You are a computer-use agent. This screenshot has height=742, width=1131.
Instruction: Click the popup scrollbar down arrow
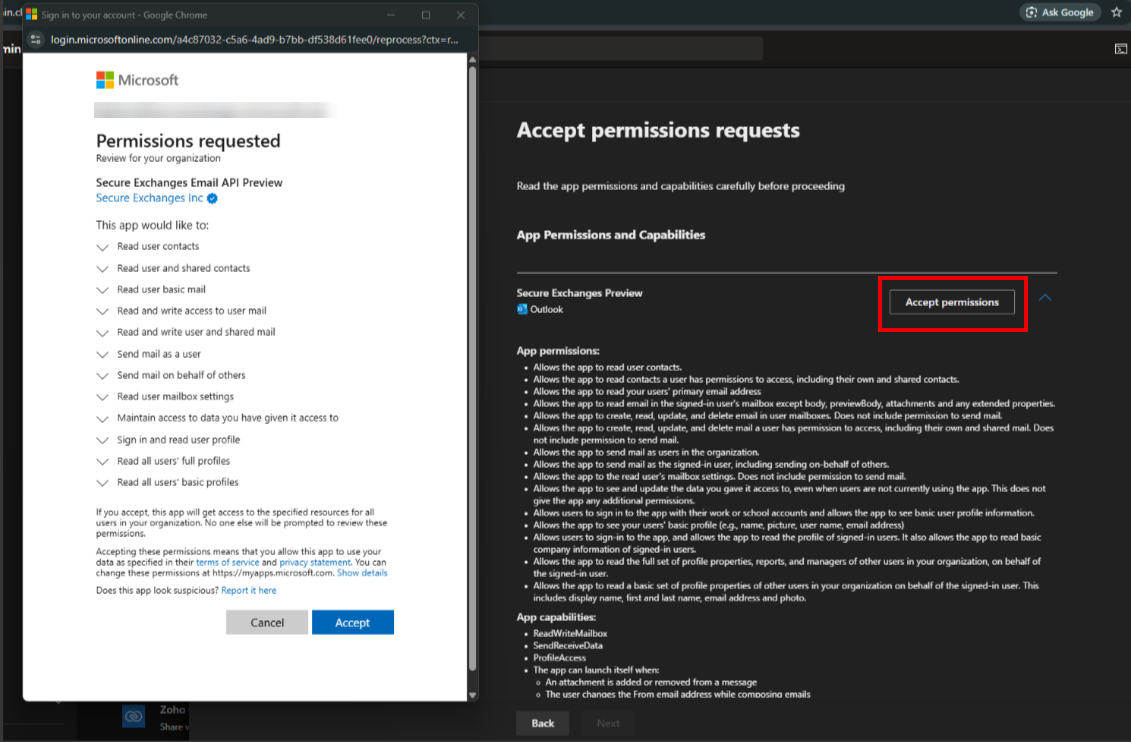click(x=472, y=695)
